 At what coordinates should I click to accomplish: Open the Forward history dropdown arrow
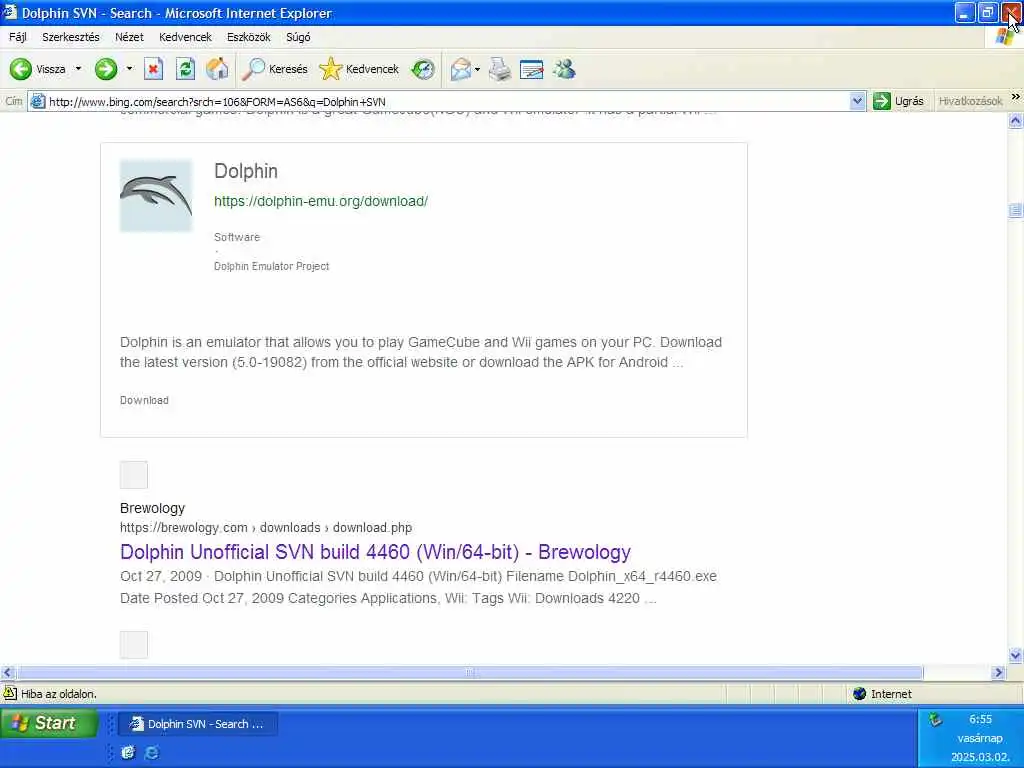129,69
